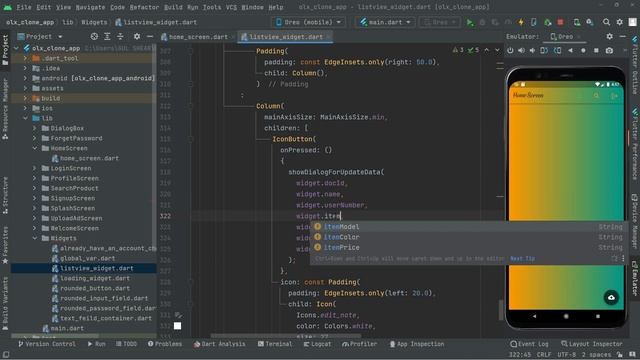Expand all in Project panel
Image resolution: width=640 pixels, height=360 pixels.
click(x=107, y=36)
